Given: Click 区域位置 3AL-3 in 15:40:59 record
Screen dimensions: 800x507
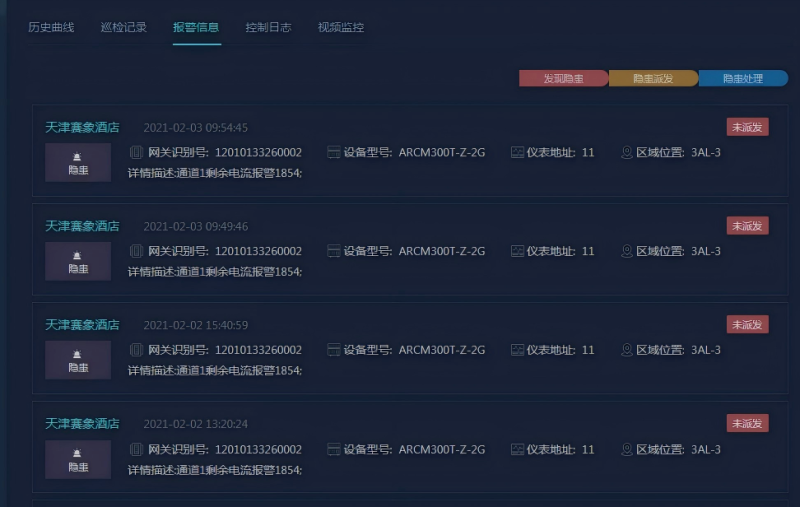Looking at the screenshot, I should point(678,350).
